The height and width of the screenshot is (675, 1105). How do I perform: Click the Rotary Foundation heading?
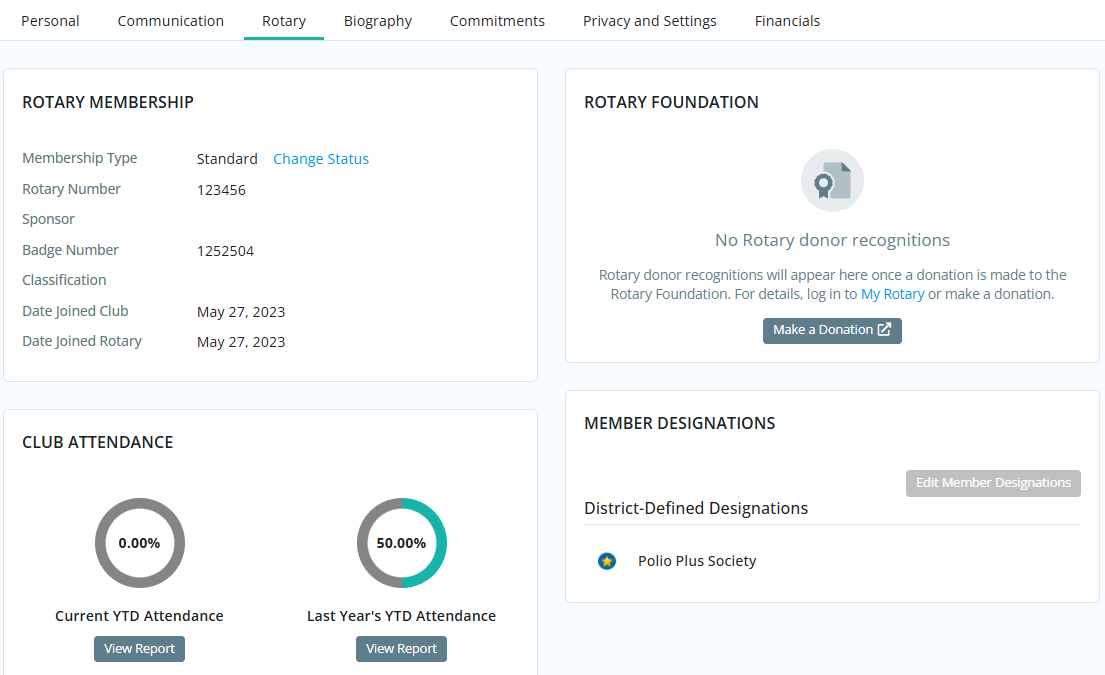coord(672,102)
